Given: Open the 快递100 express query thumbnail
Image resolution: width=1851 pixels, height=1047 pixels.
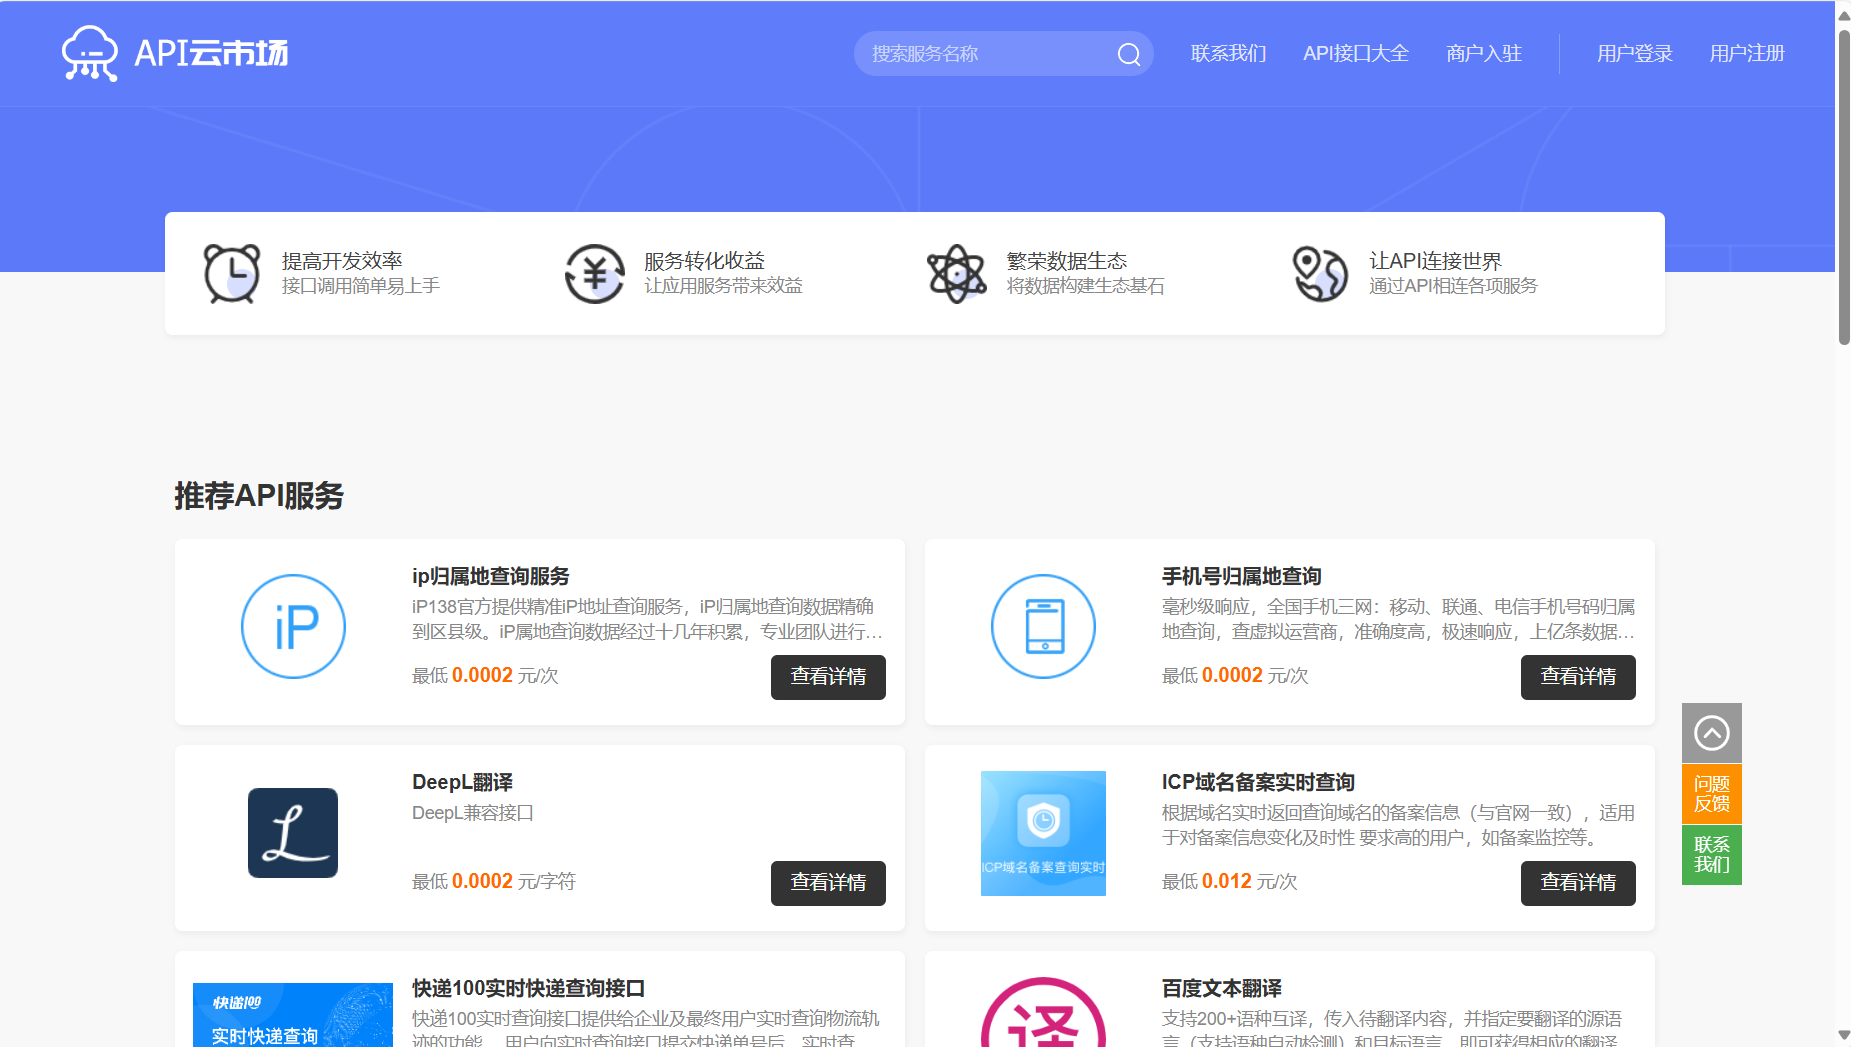Looking at the screenshot, I should coord(293,1014).
